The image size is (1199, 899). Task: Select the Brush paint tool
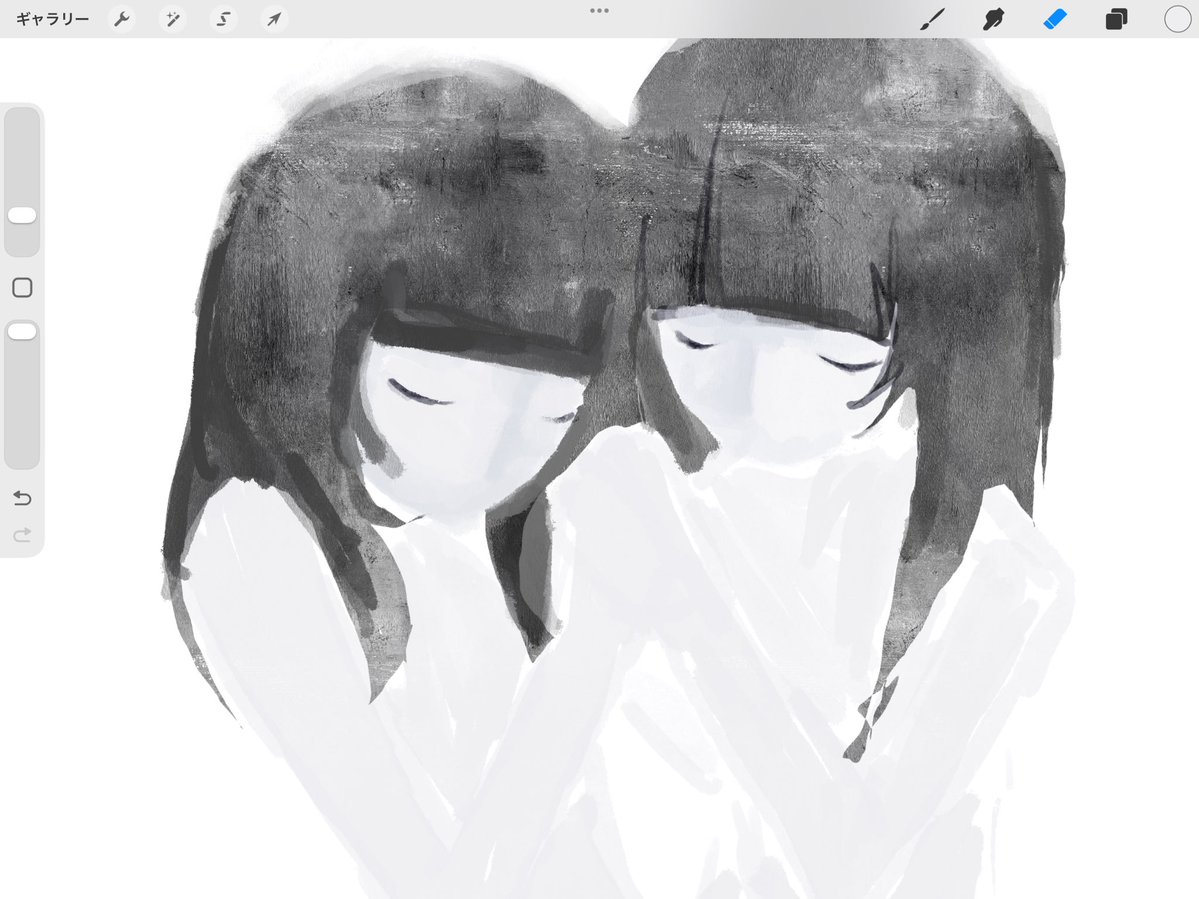(932, 19)
